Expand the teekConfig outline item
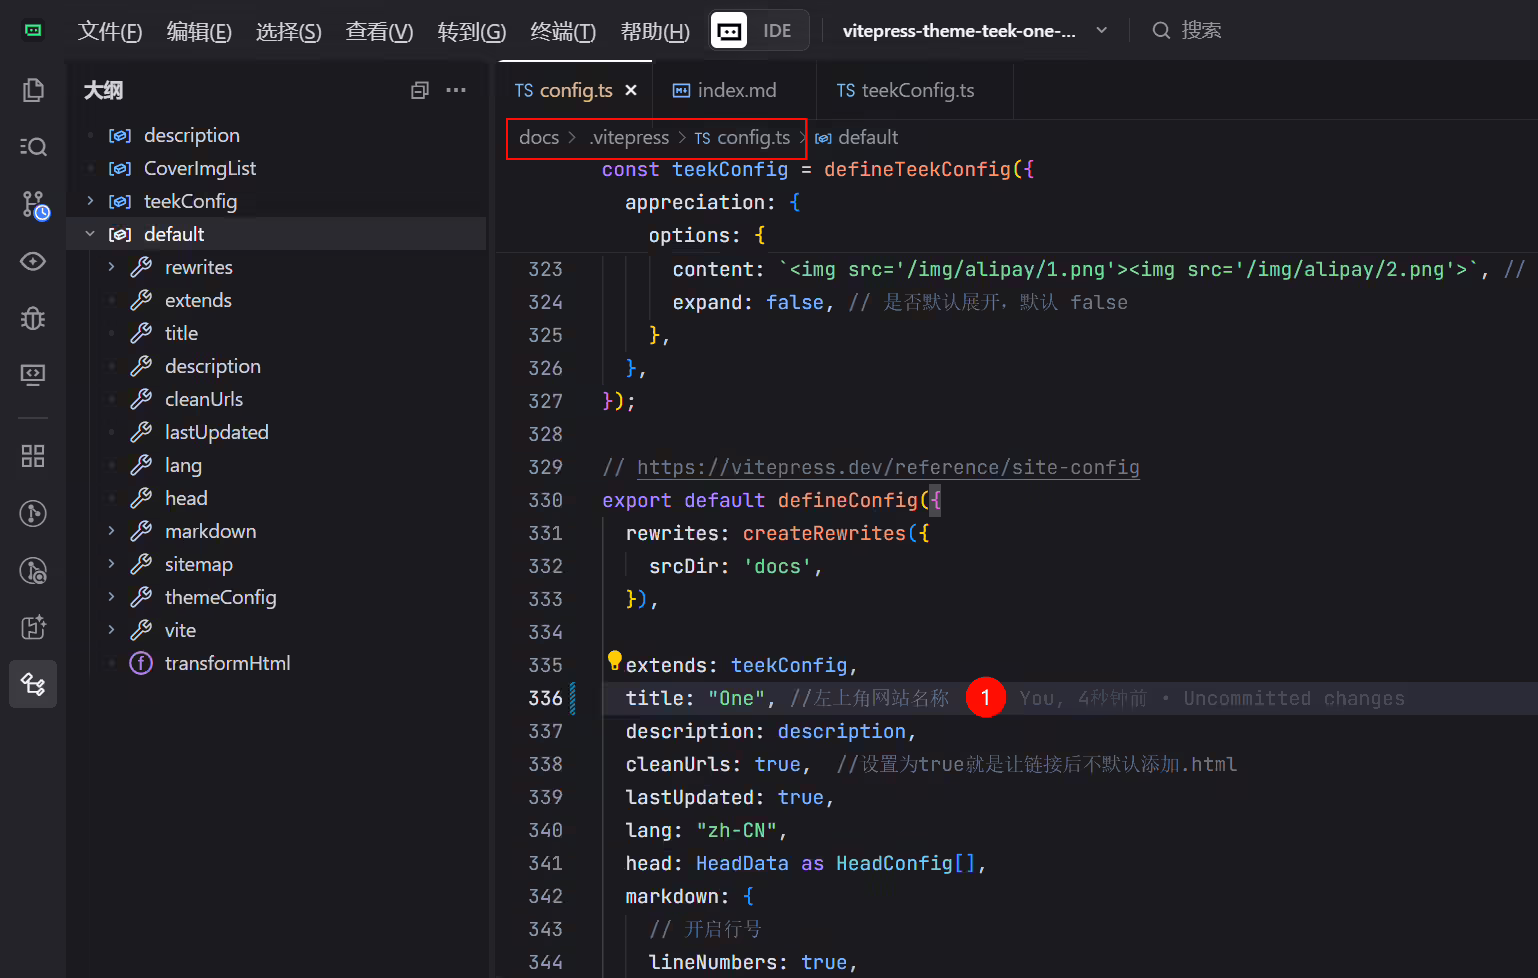This screenshot has width=1538, height=978. point(90,201)
